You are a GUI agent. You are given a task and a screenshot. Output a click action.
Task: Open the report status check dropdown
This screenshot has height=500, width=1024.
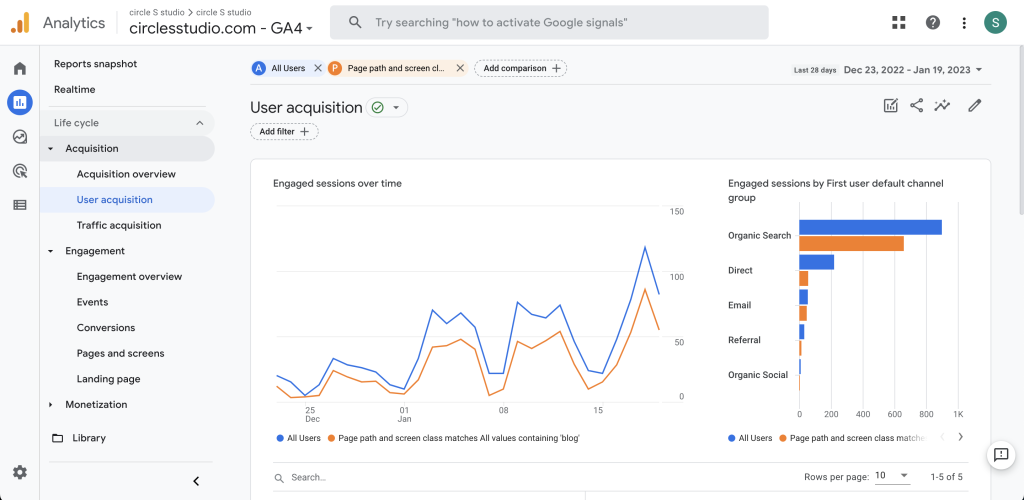387,108
